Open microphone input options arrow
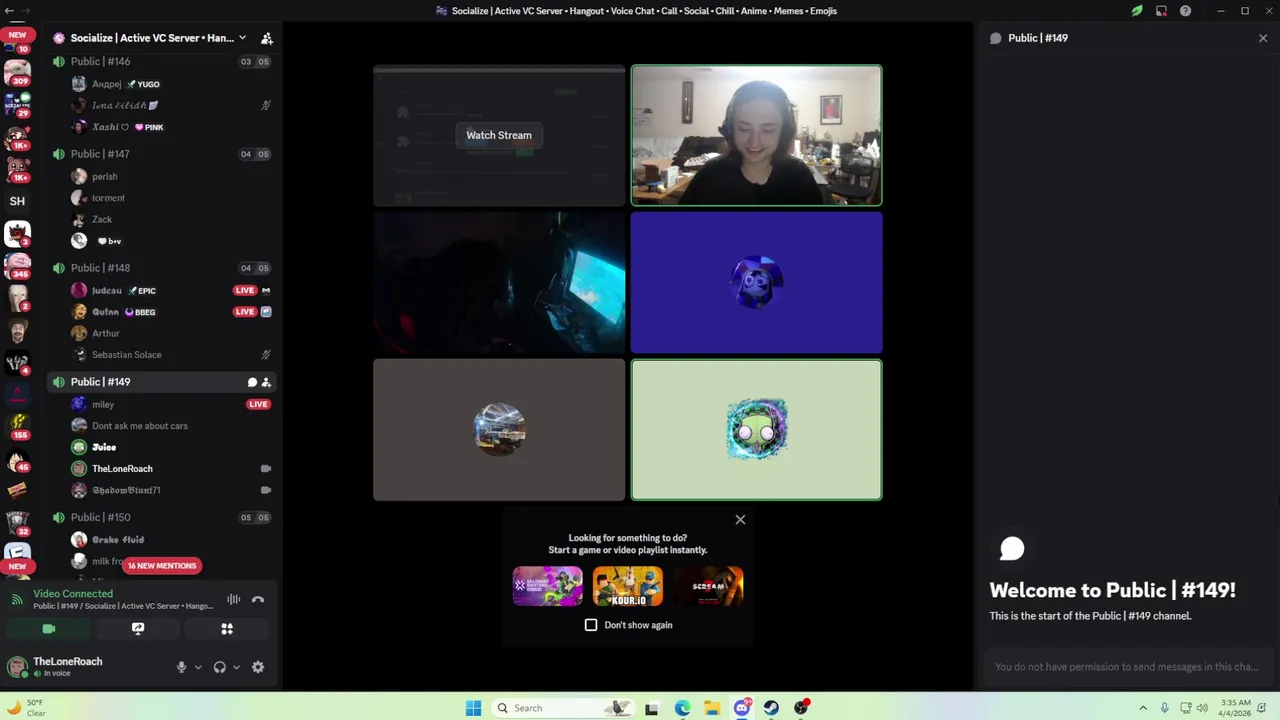 pyautogui.click(x=198, y=667)
